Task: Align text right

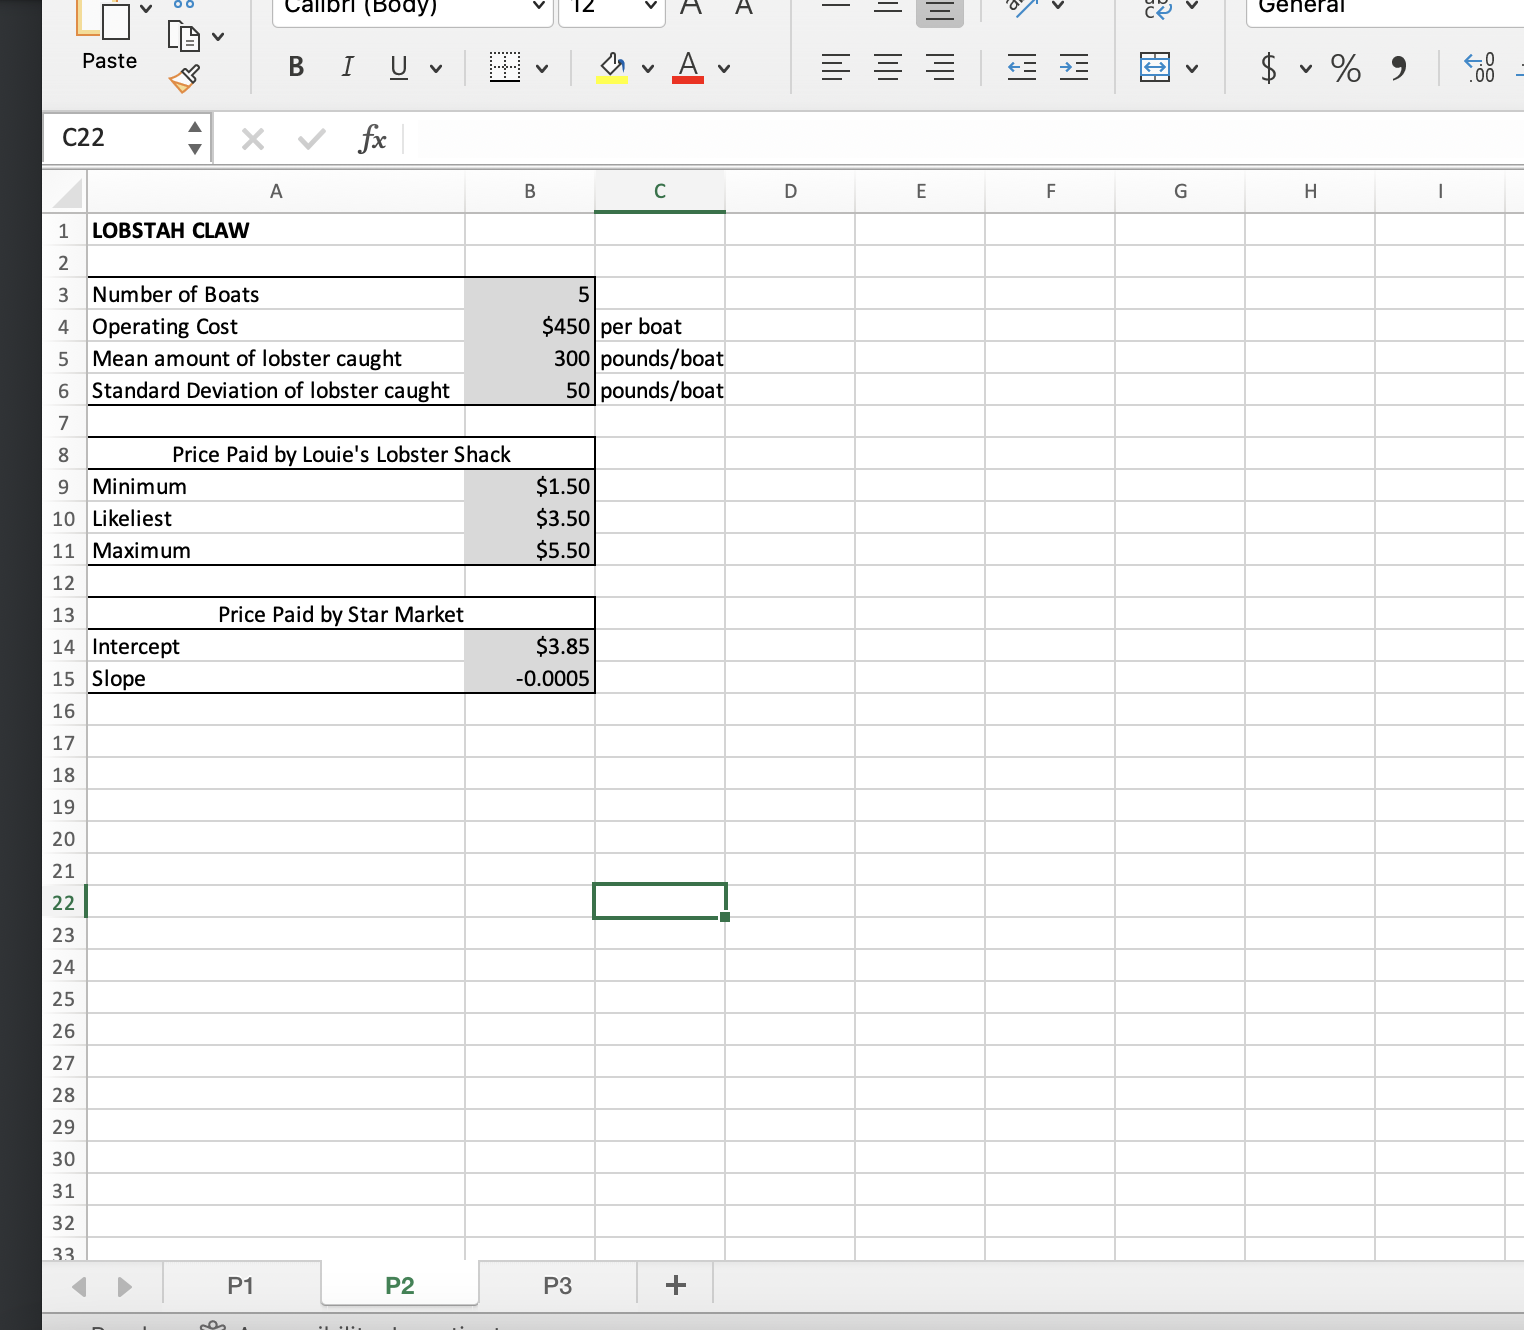Action: [x=940, y=68]
